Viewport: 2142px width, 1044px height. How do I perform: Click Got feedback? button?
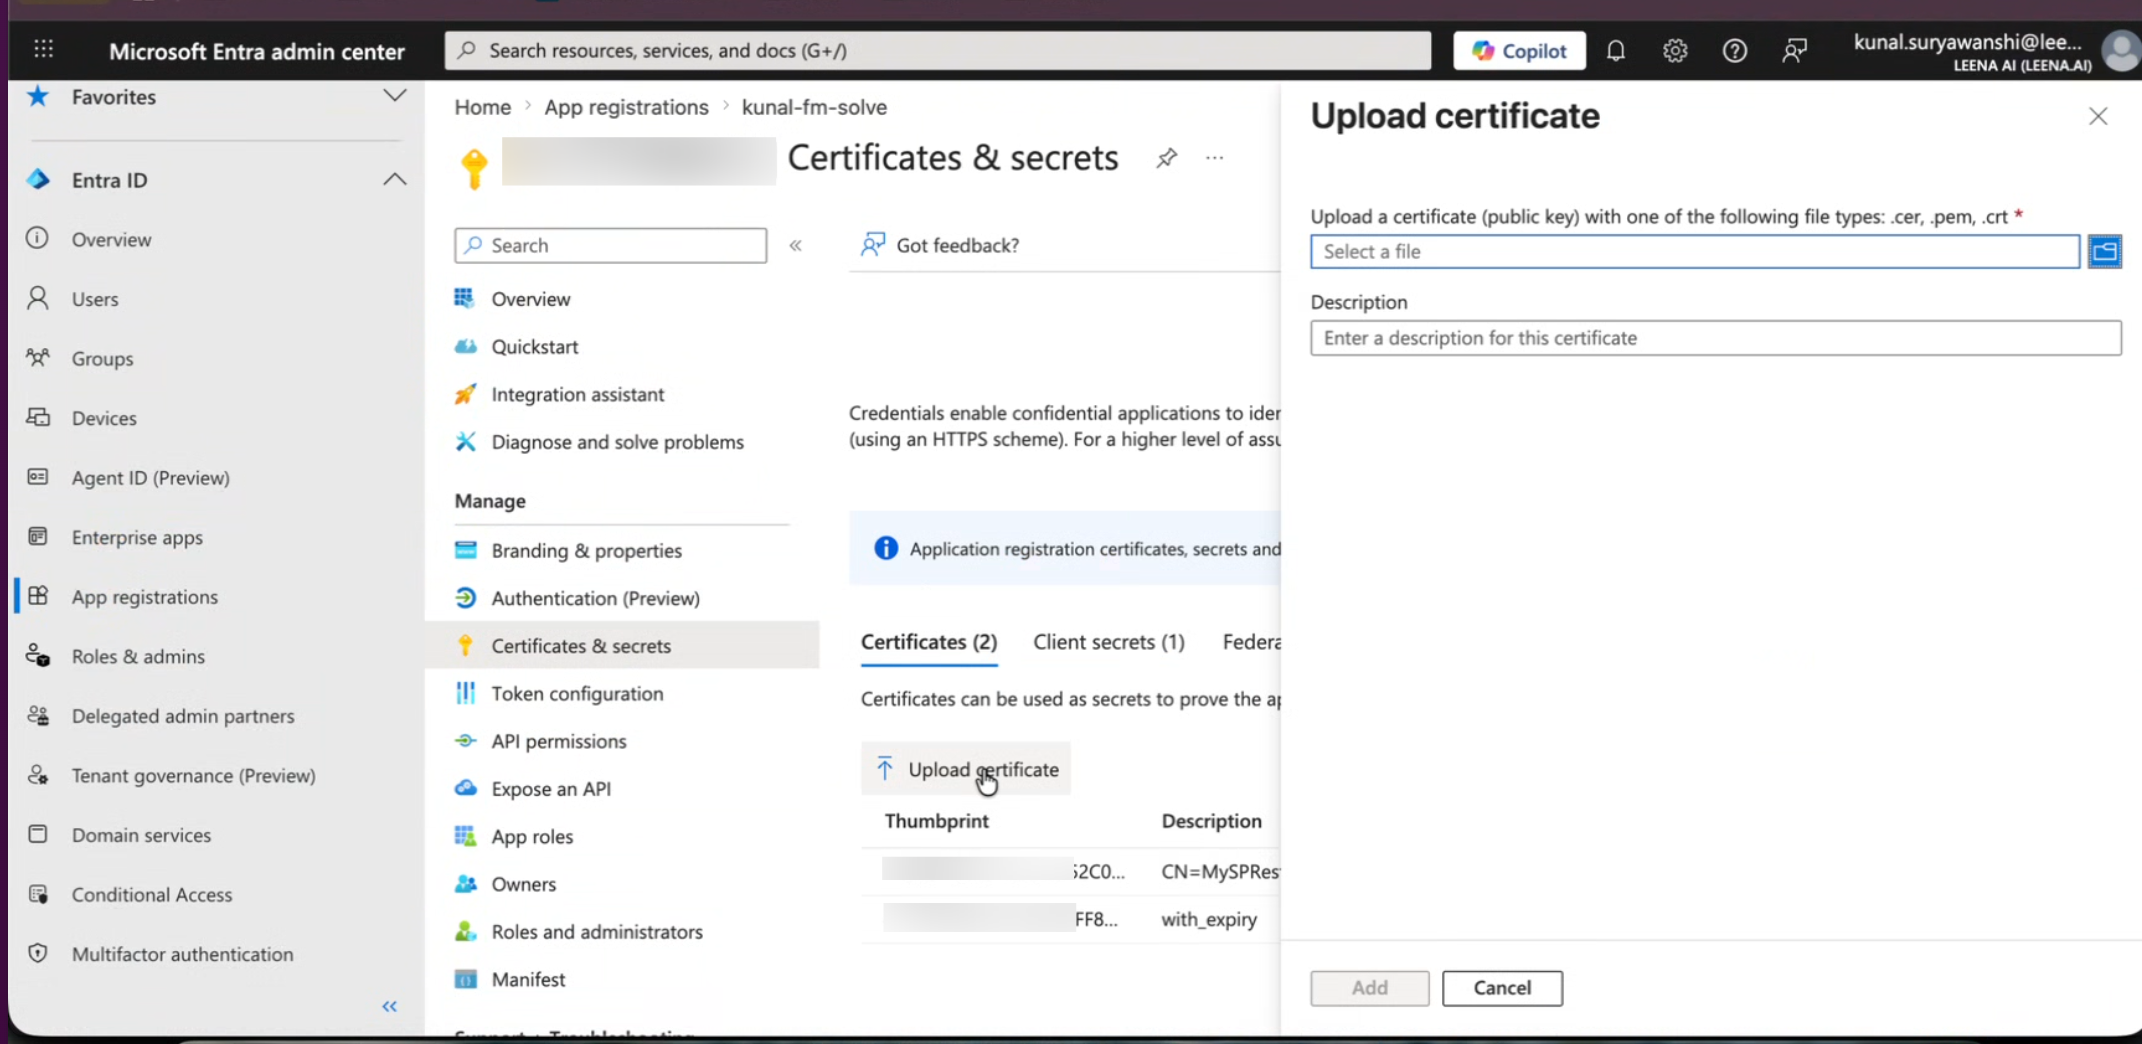(x=940, y=245)
